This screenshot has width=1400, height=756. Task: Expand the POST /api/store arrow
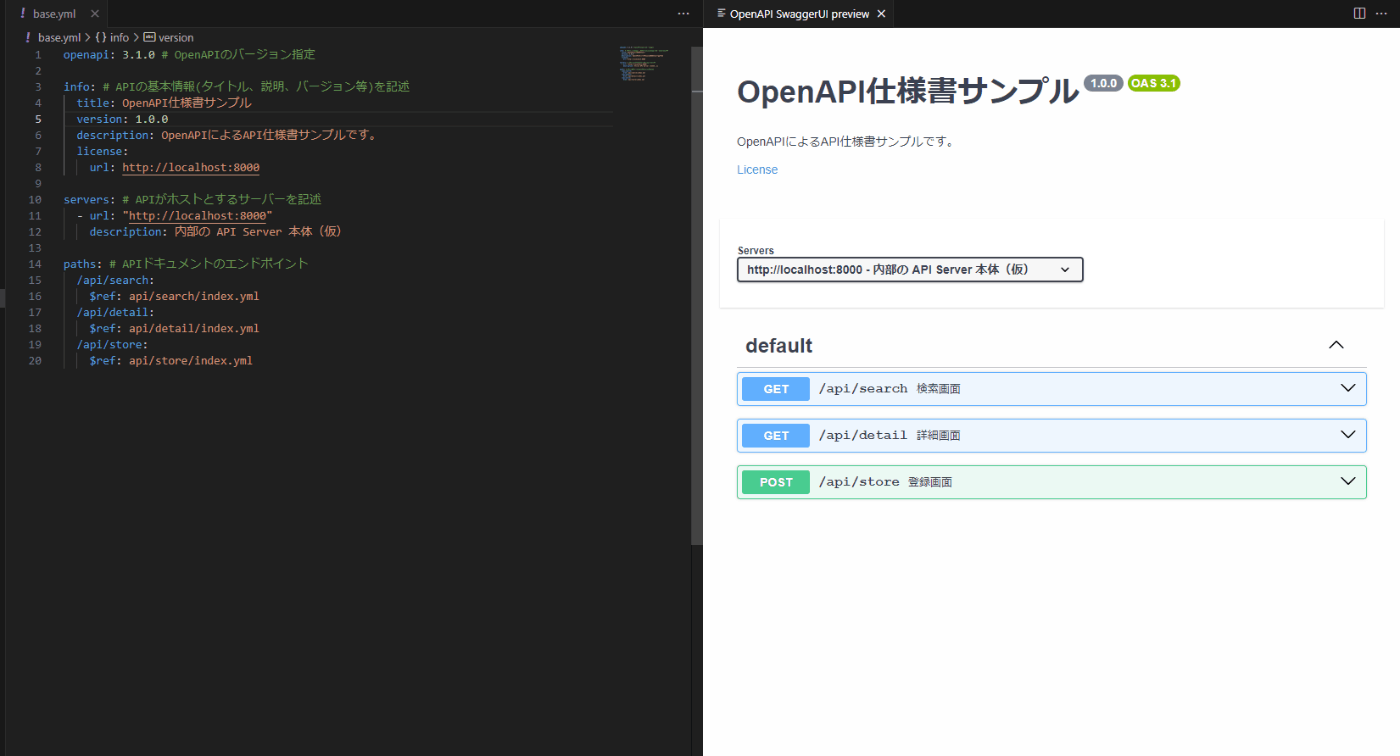pos(1348,482)
